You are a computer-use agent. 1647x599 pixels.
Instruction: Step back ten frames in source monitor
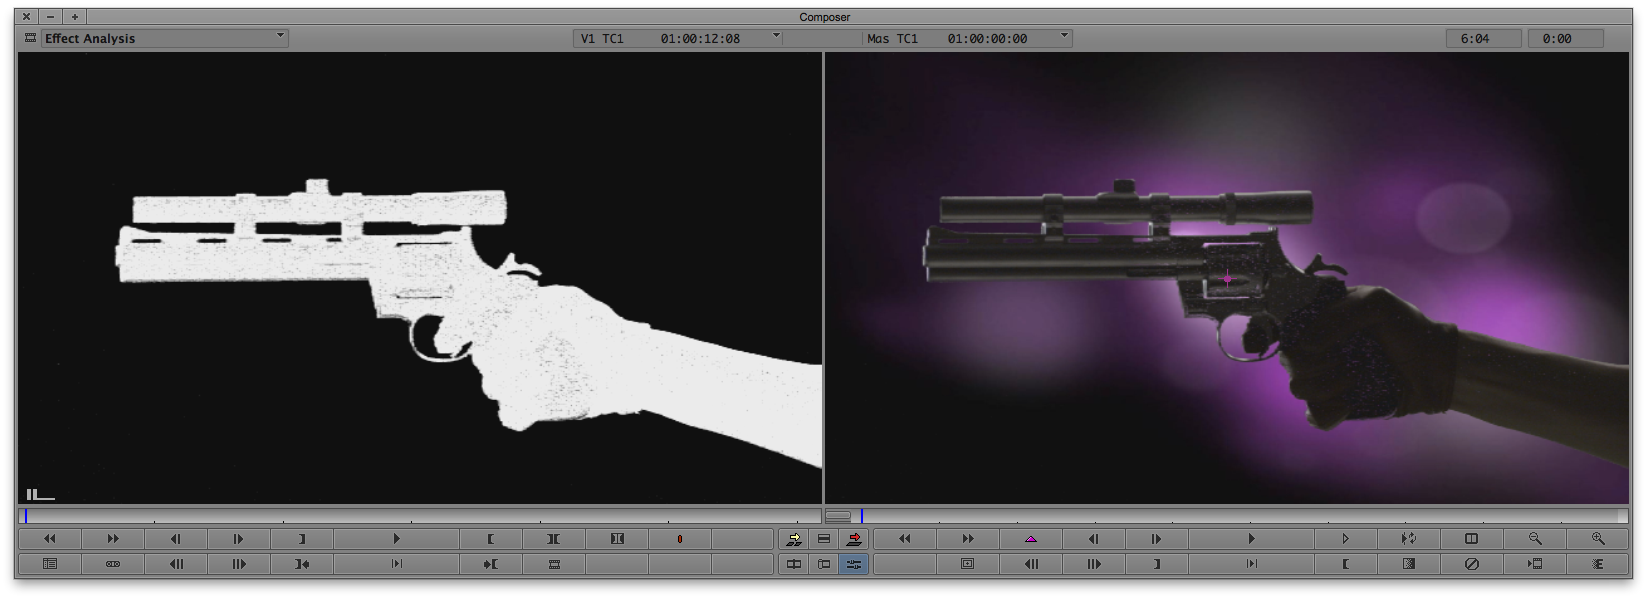[x=175, y=564]
